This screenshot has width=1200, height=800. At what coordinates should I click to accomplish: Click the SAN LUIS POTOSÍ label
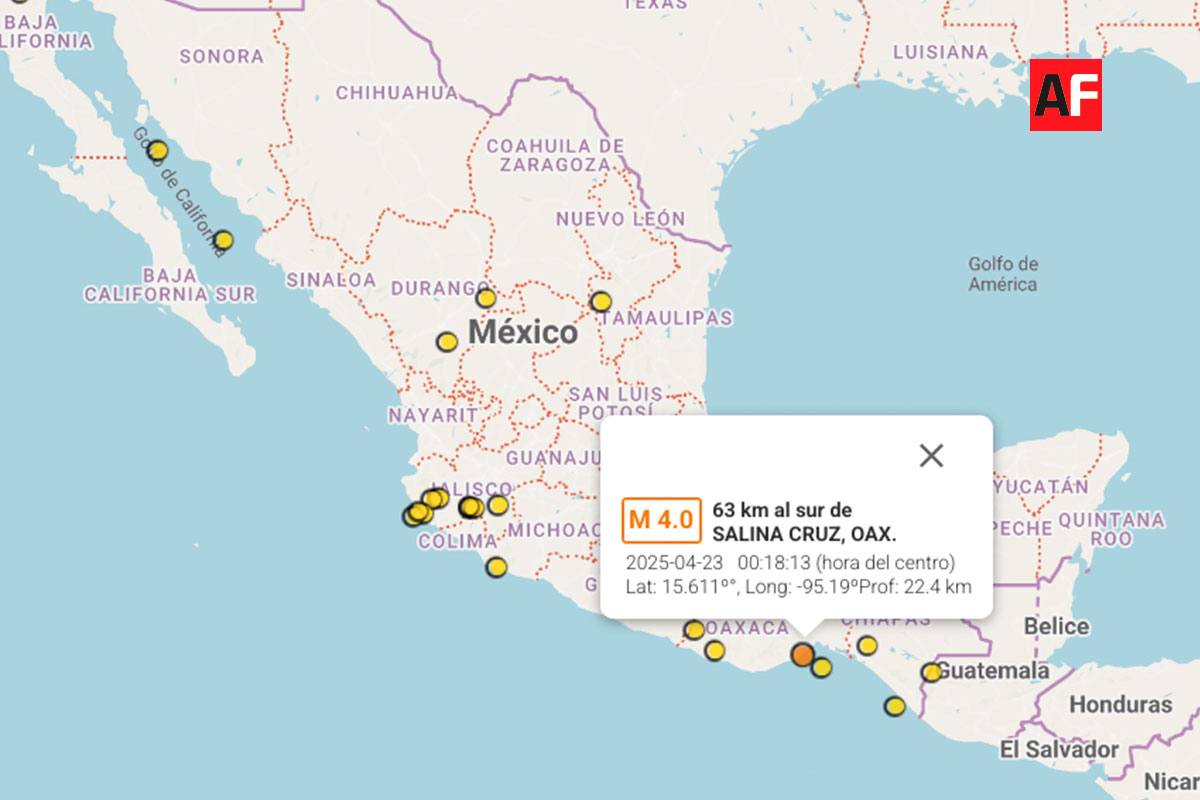tap(616, 403)
